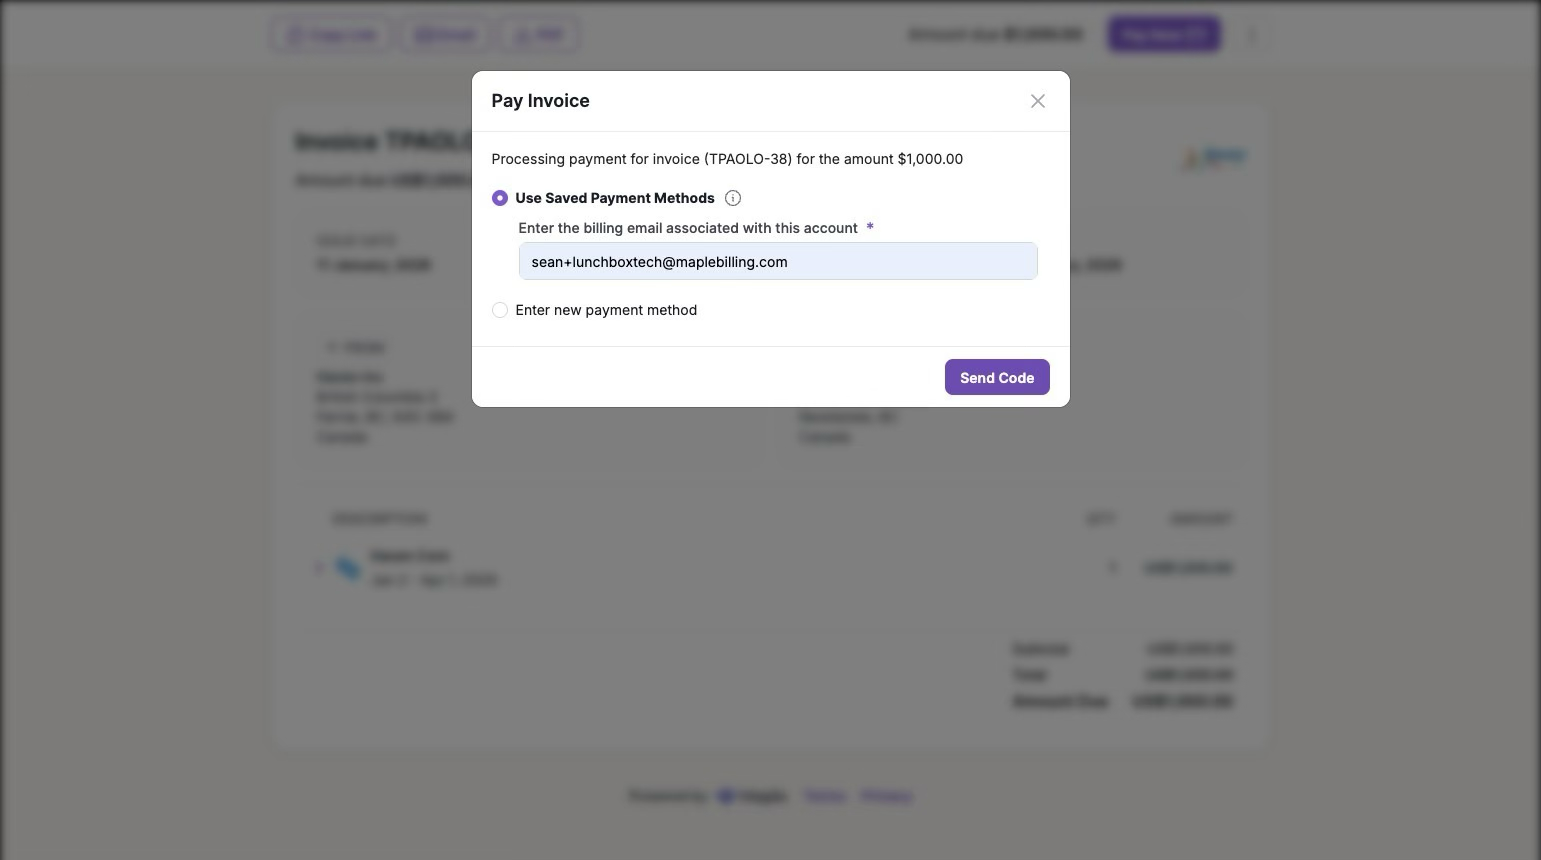Expand the invoice line item row chevron
The height and width of the screenshot is (860, 1541).
tap(320, 568)
